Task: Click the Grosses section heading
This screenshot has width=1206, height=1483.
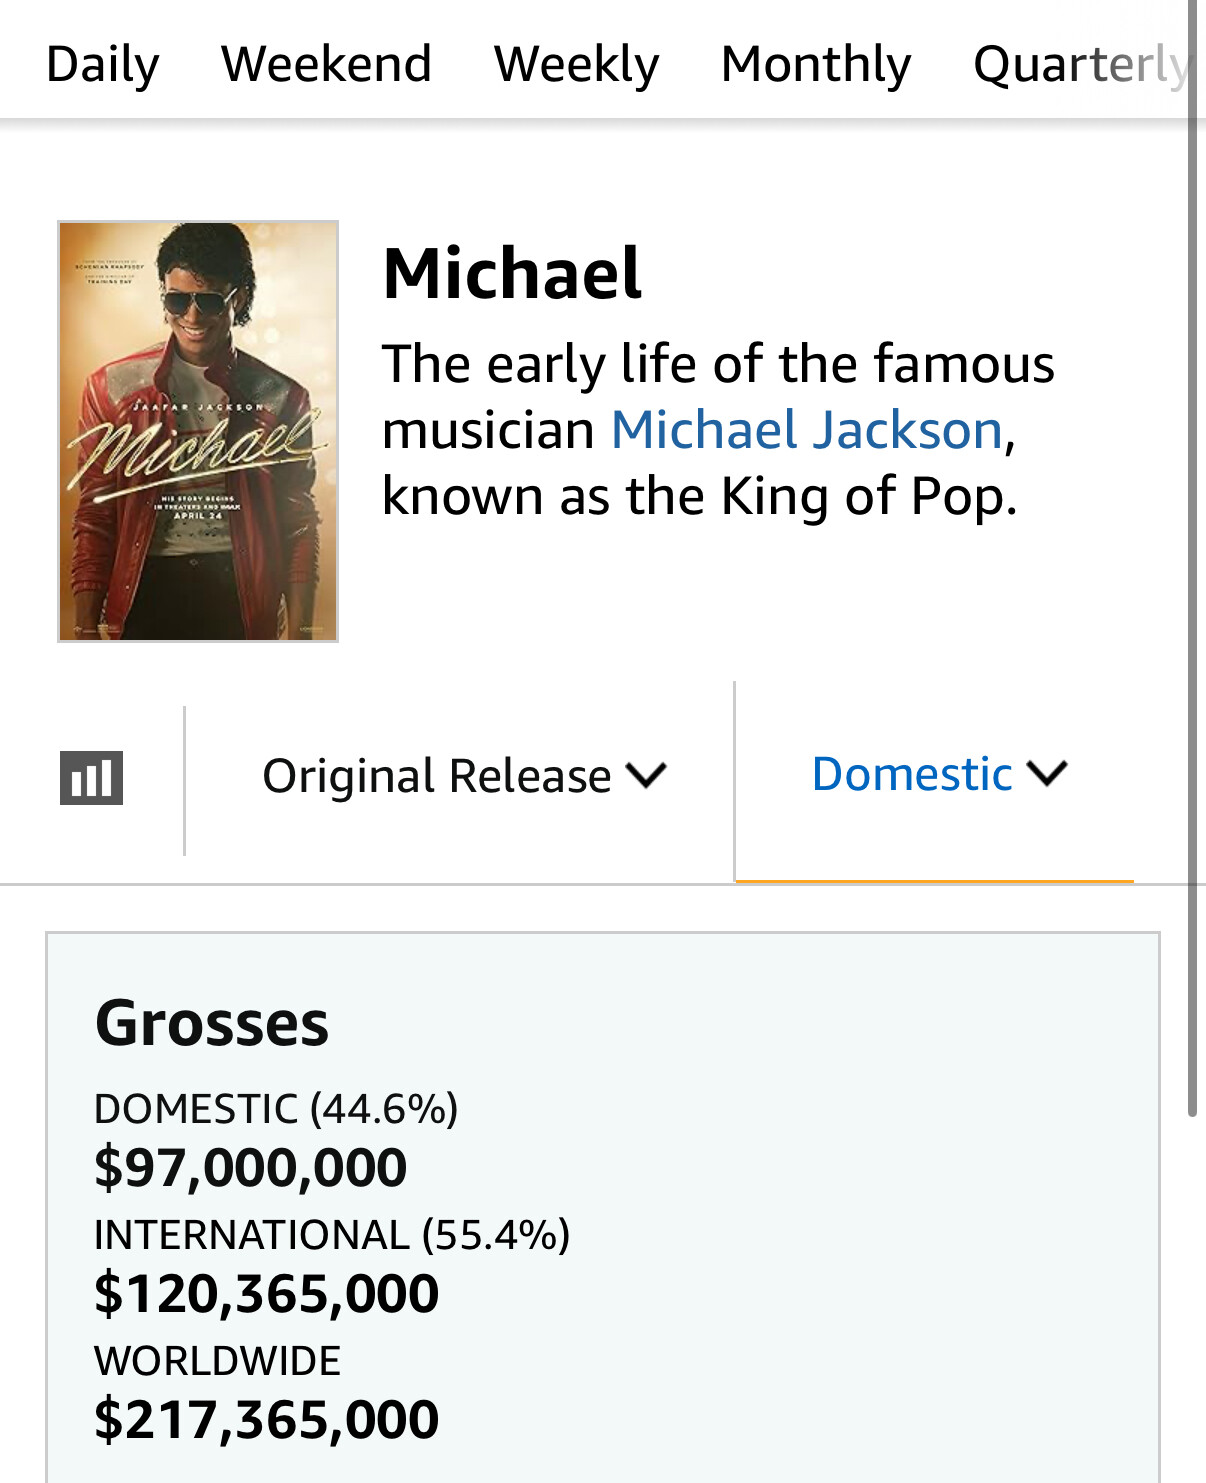Action: coord(212,1024)
